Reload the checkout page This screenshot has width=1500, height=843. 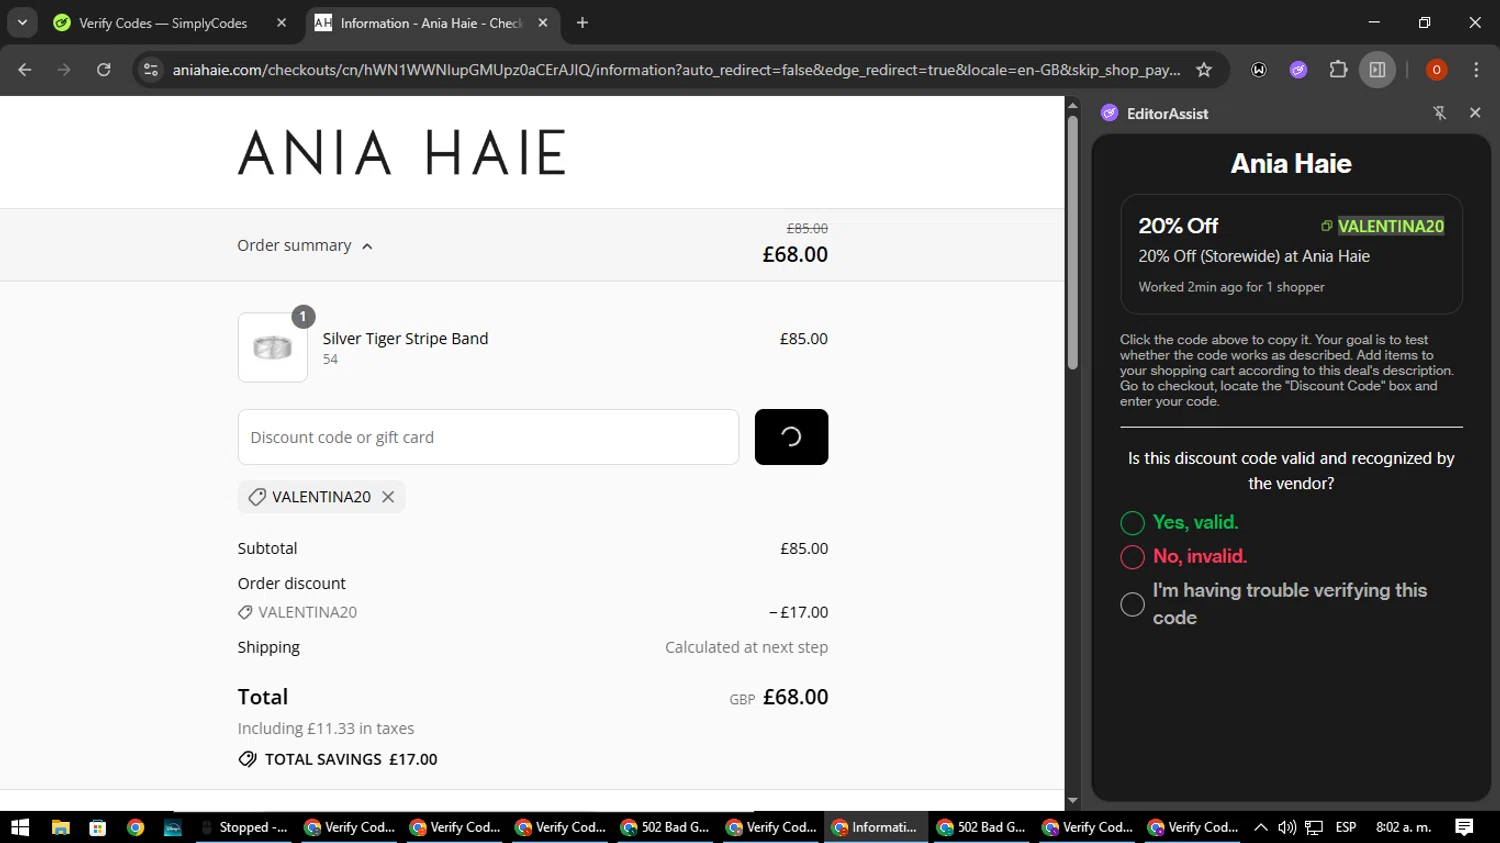pyautogui.click(x=104, y=70)
